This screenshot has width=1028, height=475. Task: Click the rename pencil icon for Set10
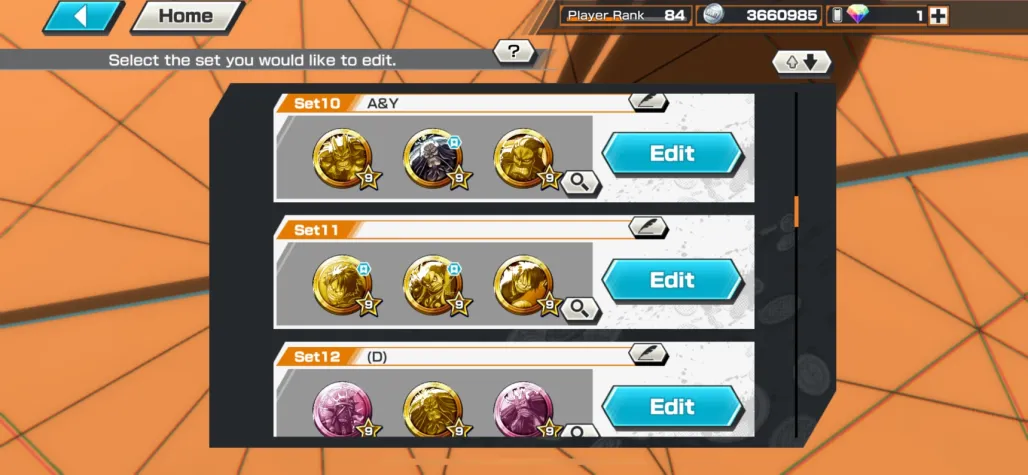[648, 101]
